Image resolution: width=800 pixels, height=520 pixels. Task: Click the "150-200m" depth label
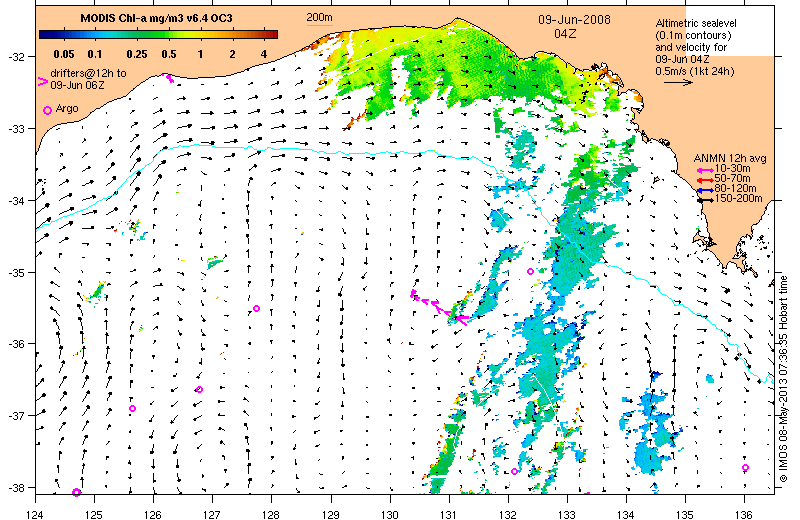[x=738, y=199]
